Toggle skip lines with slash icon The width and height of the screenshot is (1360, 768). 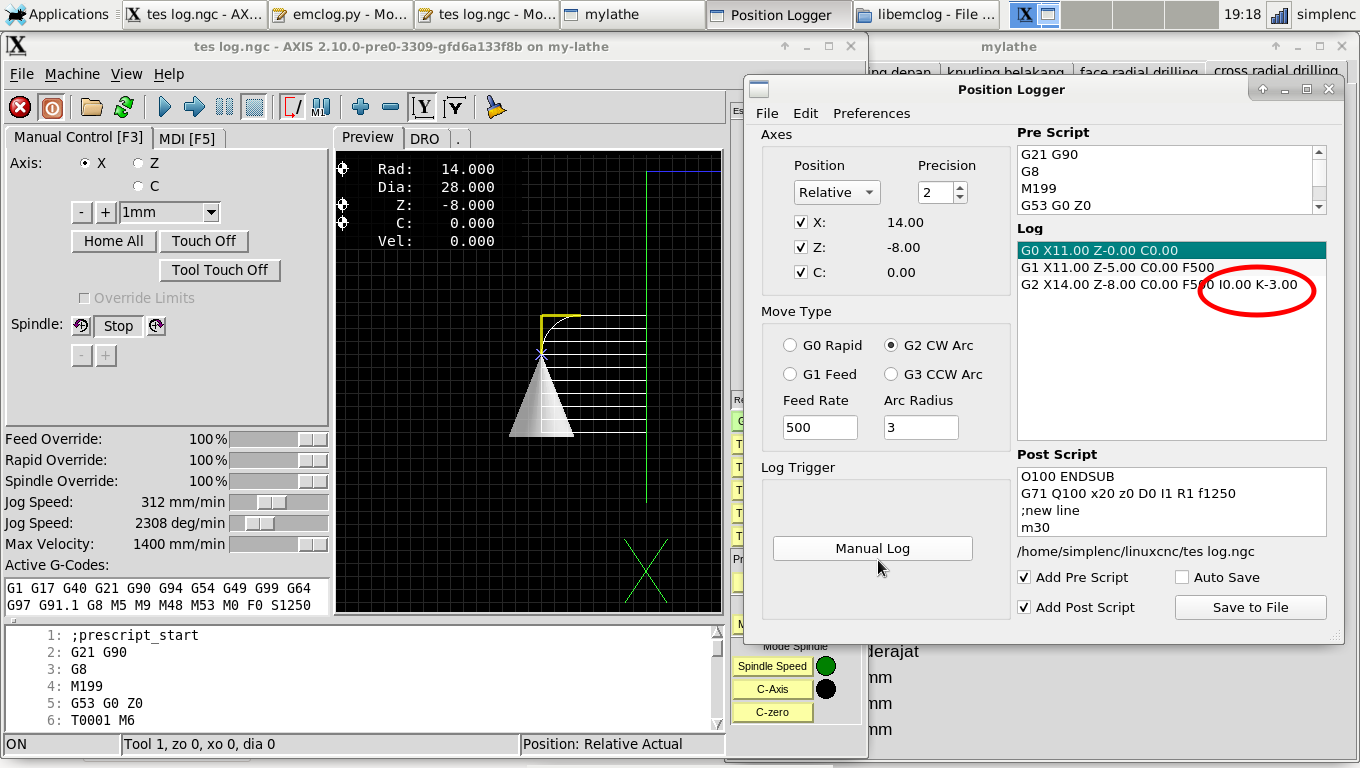(292, 107)
